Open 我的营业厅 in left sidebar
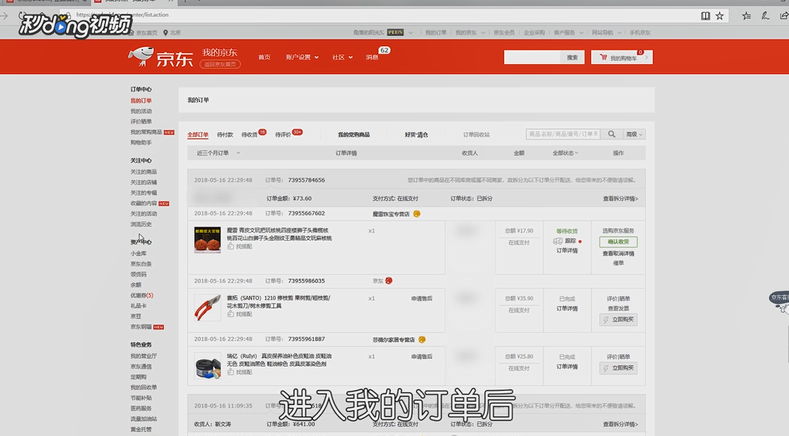Image resolution: width=789 pixels, height=436 pixels. [x=143, y=356]
